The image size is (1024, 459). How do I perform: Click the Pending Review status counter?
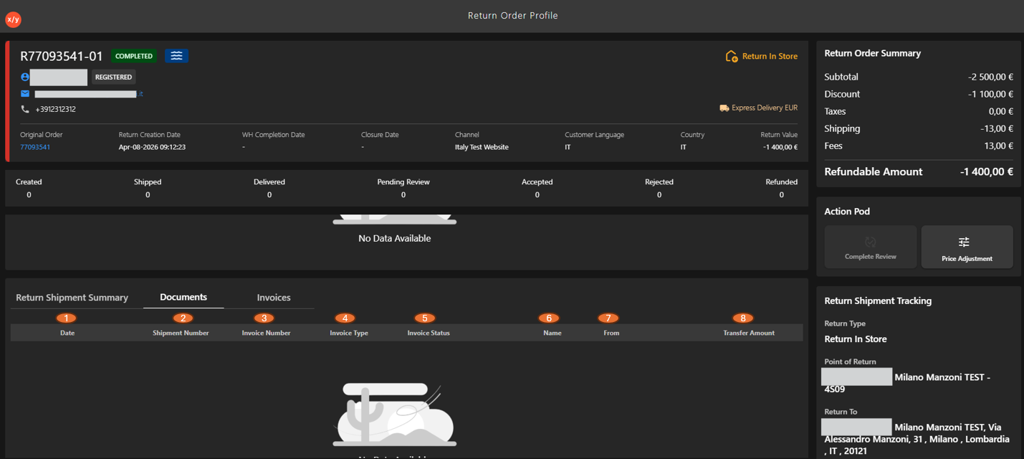coord(403,188)
